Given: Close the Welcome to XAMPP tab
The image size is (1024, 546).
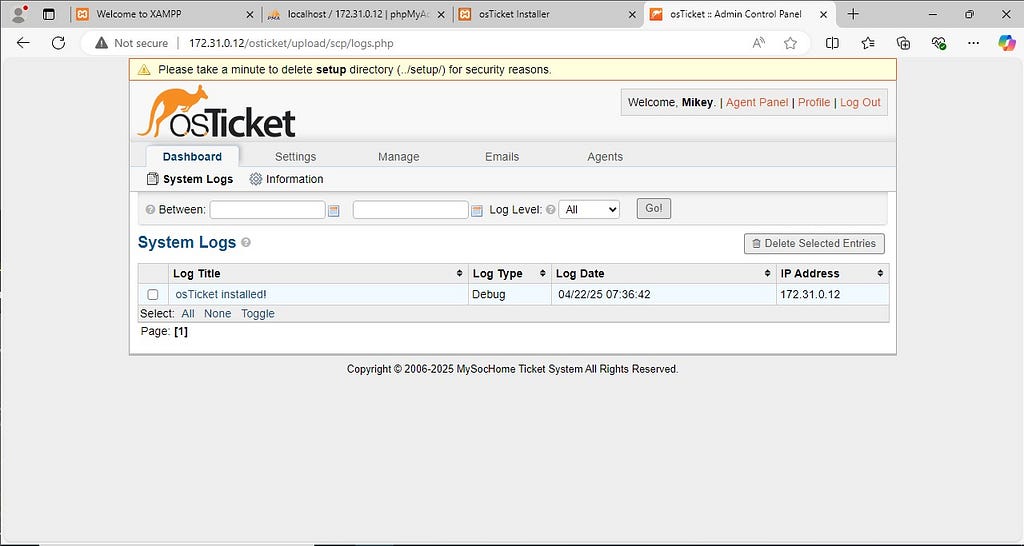Looking at the screenshot, I should (x=249, y=14).
